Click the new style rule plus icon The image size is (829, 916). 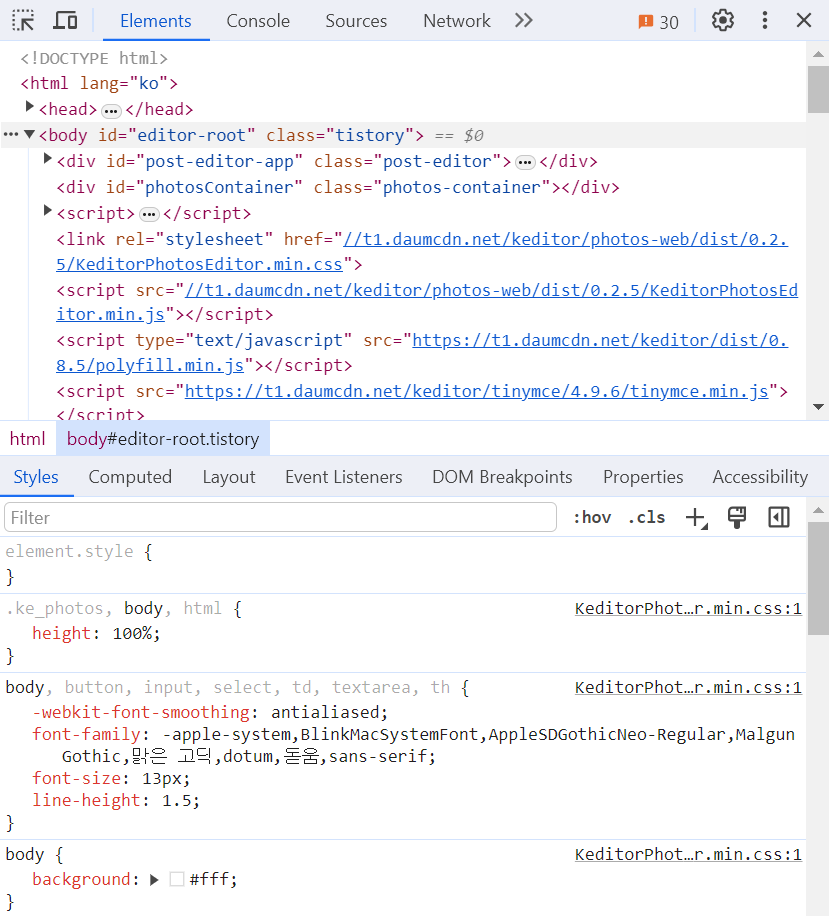696,518
